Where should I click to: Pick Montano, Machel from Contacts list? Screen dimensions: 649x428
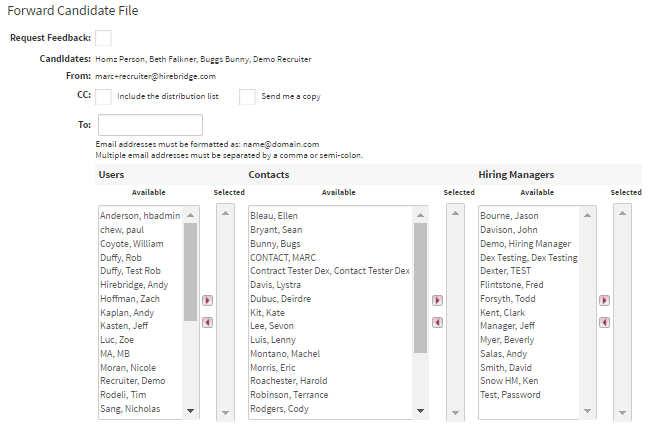pos(285,354)
